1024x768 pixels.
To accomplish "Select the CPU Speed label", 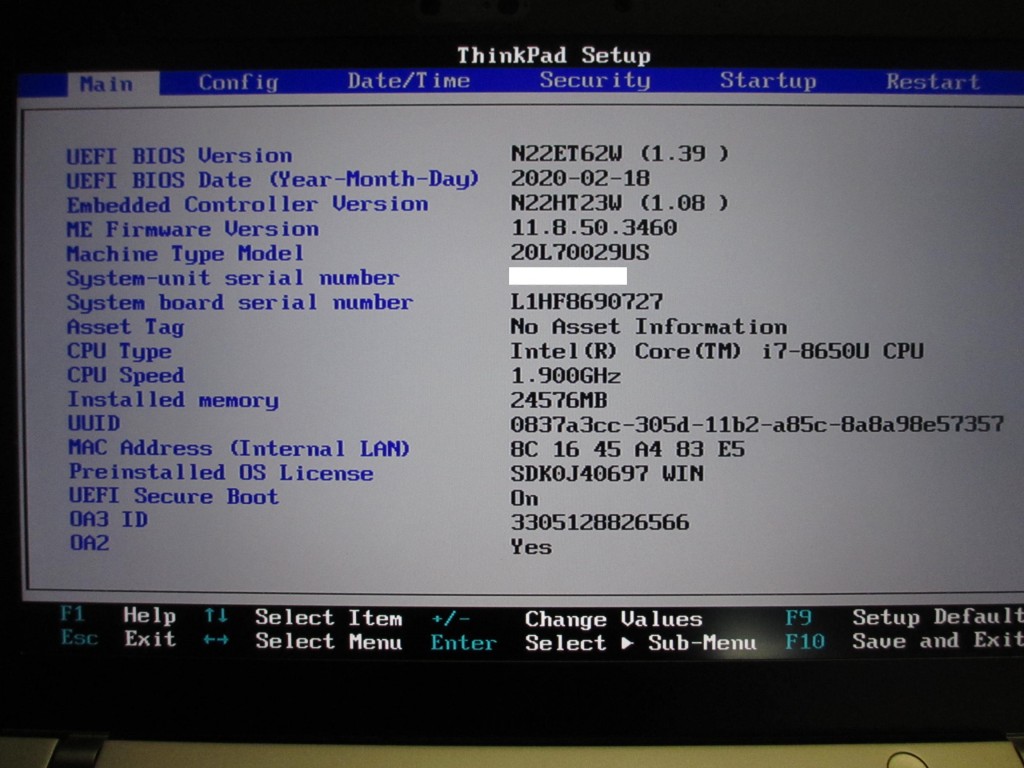I will [x=125, y=375].
